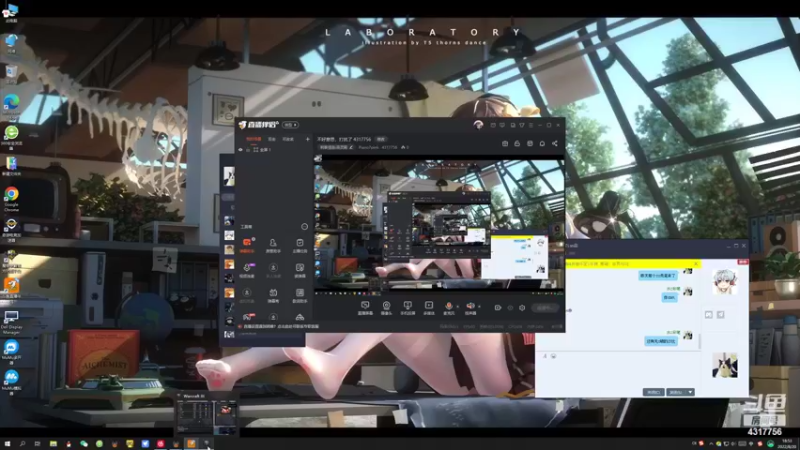Add a new scene with the plus icon
The width and height of the screenshot is (800, 450).
click(308, 139)
